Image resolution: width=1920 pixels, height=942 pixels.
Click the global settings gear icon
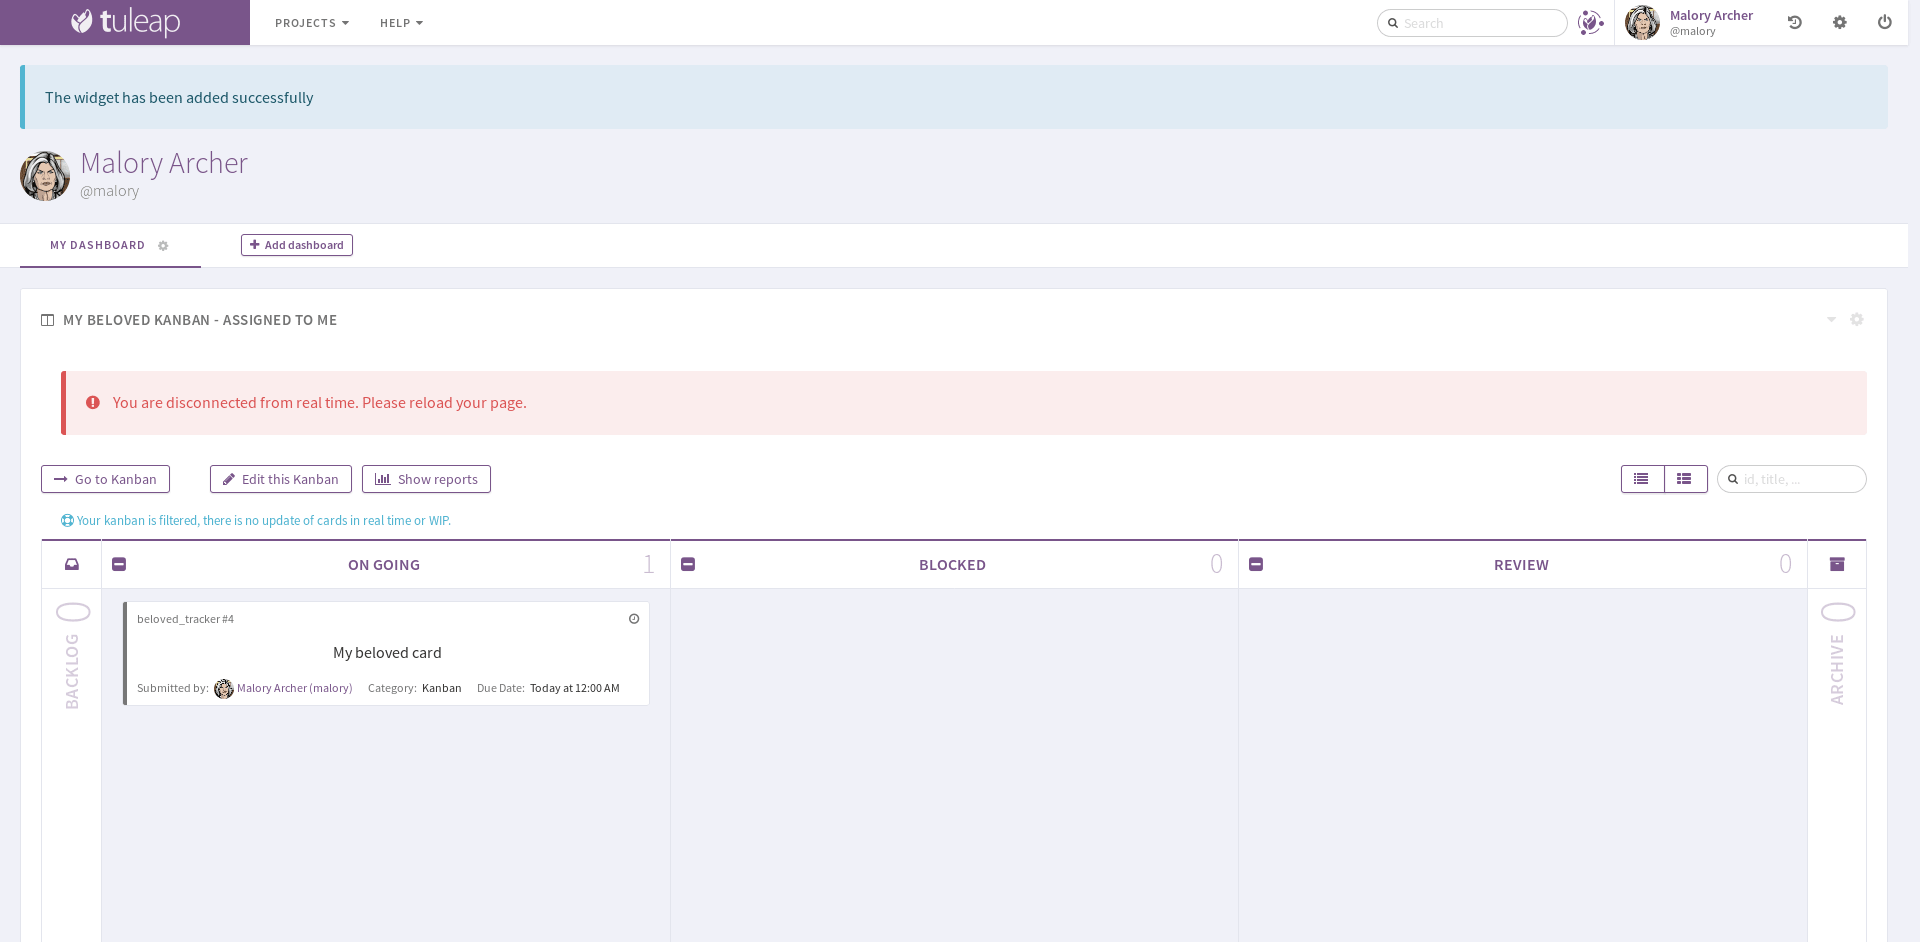coord(1840,22)
